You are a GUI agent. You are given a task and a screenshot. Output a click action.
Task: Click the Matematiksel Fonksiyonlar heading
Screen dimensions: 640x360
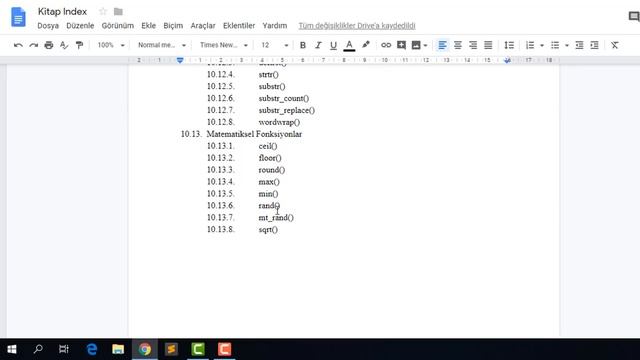point(254,134)
